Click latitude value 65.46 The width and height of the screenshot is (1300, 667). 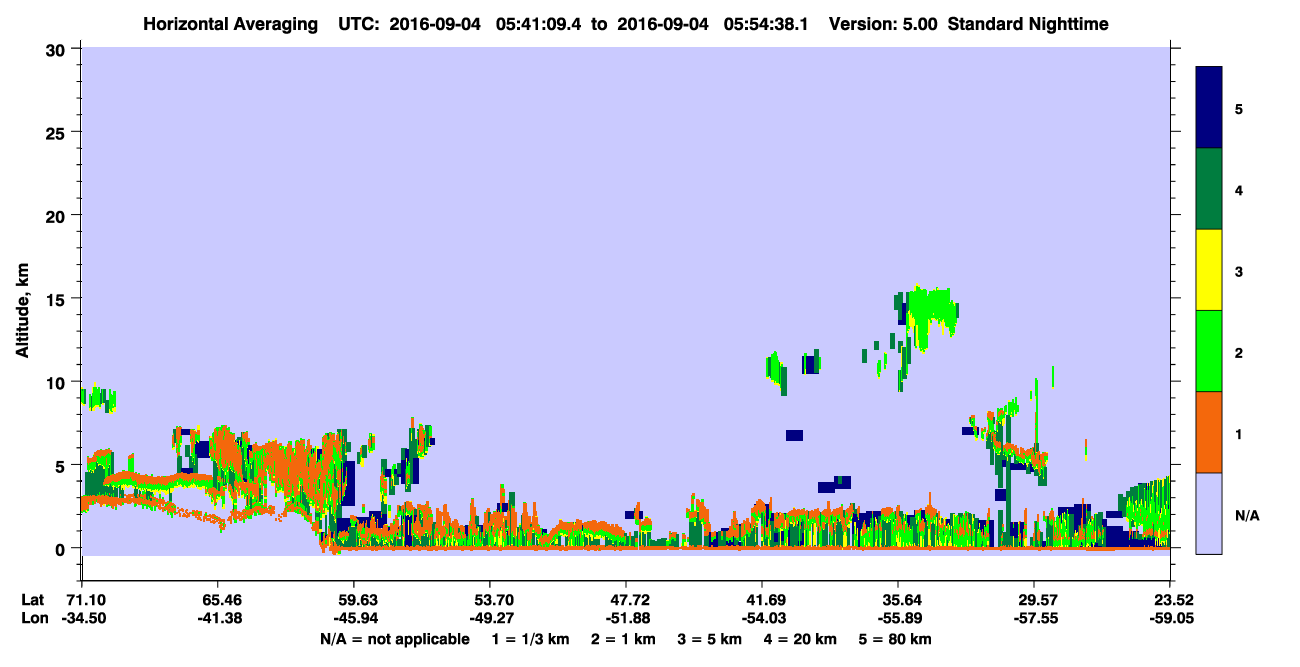218,600
